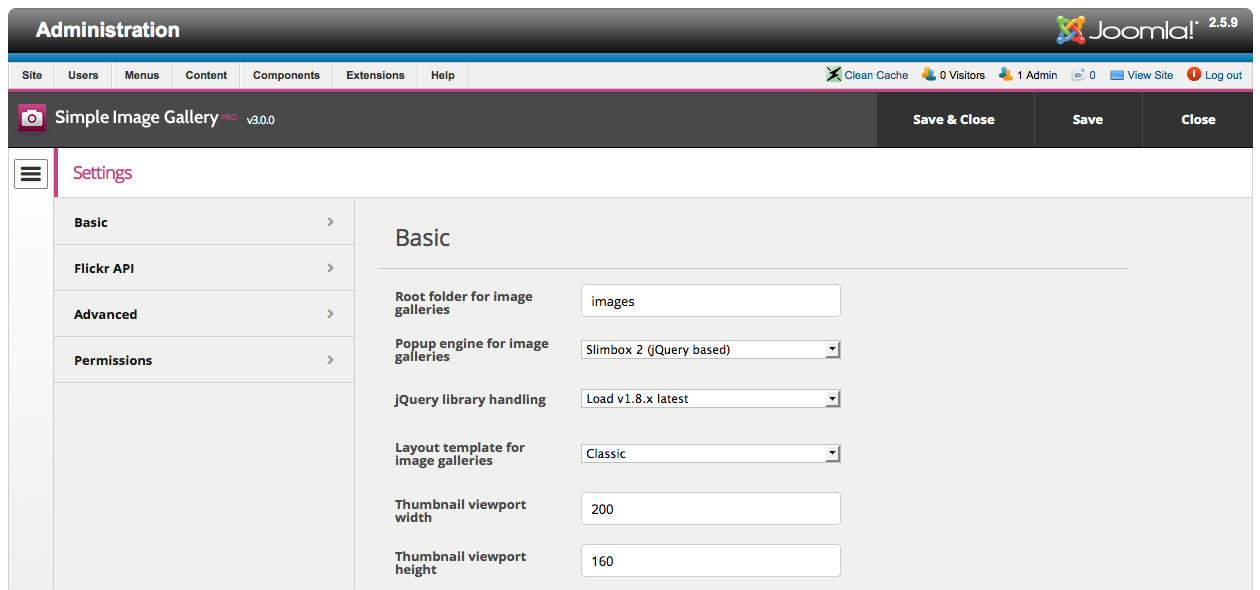Click the '1 Admin' status text

click(1037, 75)
